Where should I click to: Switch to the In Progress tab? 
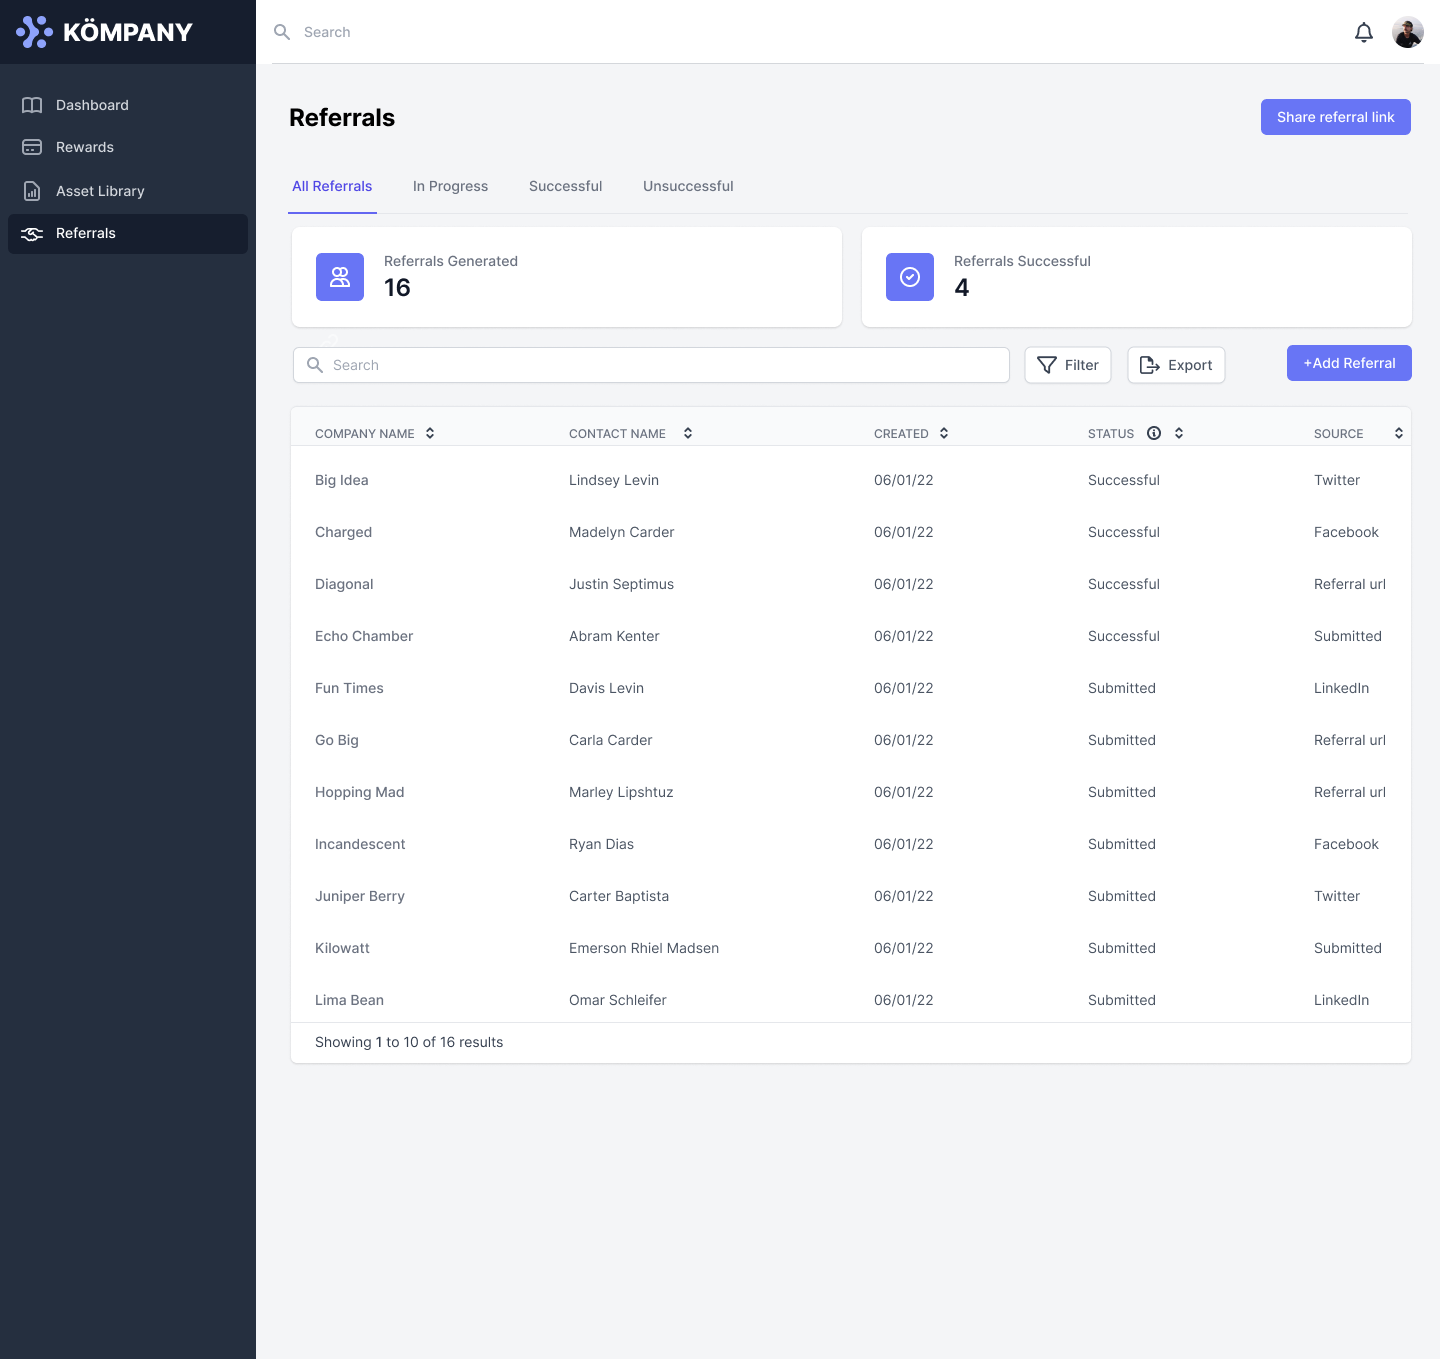(450, 186)
